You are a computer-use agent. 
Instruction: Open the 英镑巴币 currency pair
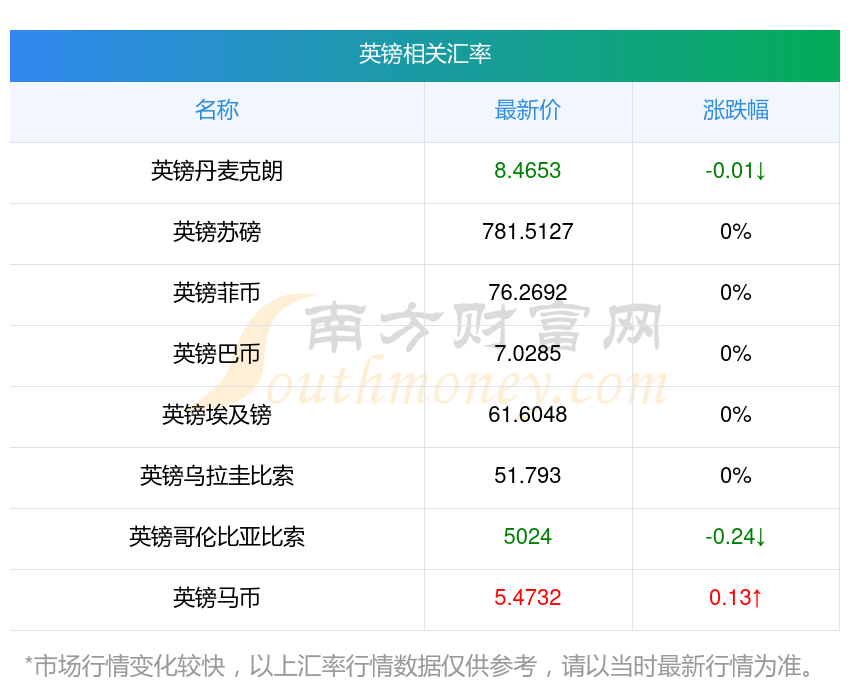point(217,354)
